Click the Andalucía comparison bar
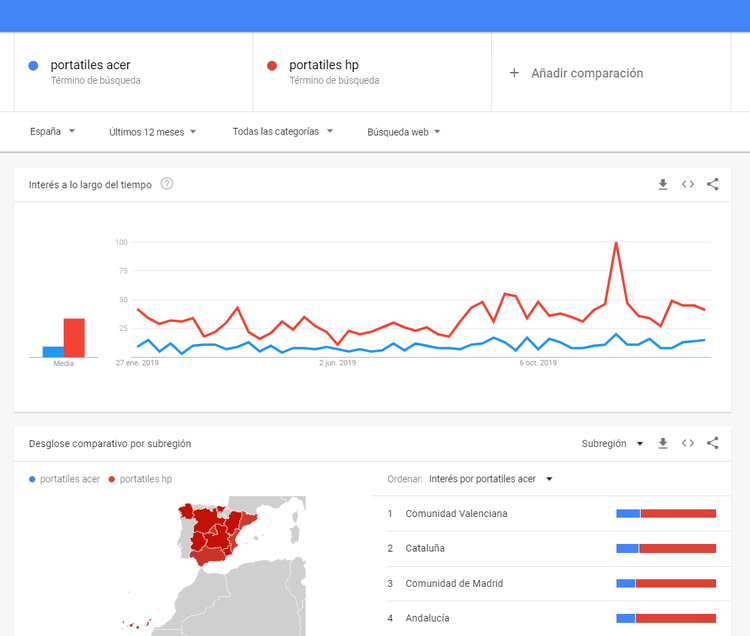Image resolution: width=750 pixels, height=636 pixels. click(666, 618)
